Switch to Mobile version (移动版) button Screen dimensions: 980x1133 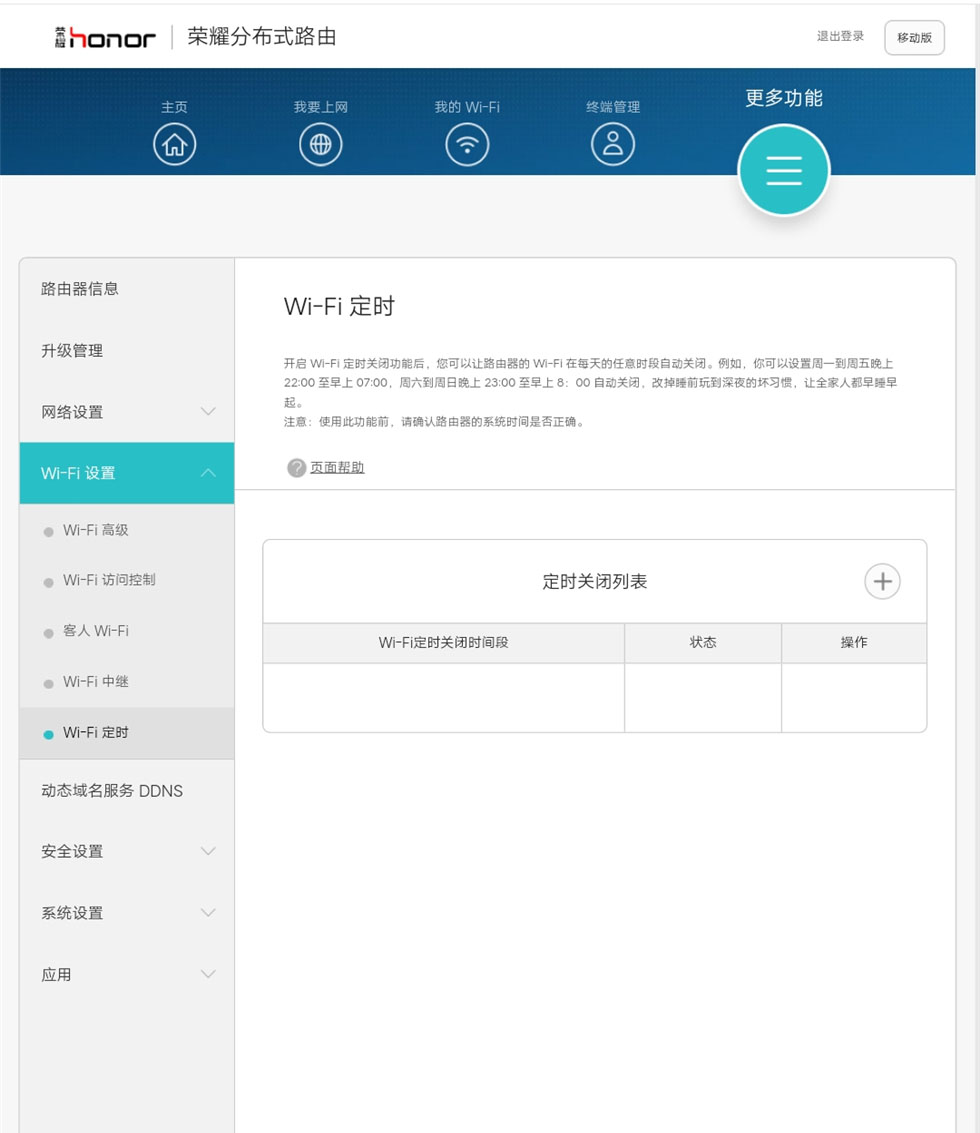pos(914,38)
